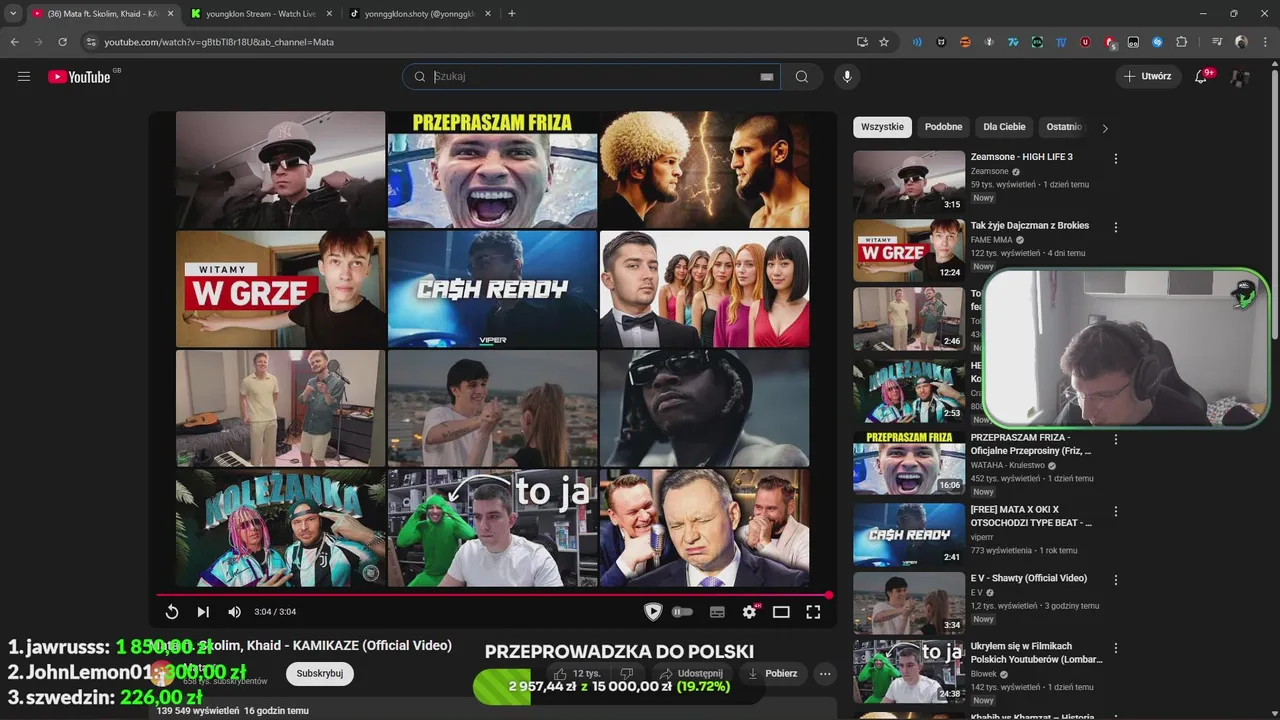The image size is (1280, 720).
Task: Click the Pobierz download button
Action: pos(772,674)
